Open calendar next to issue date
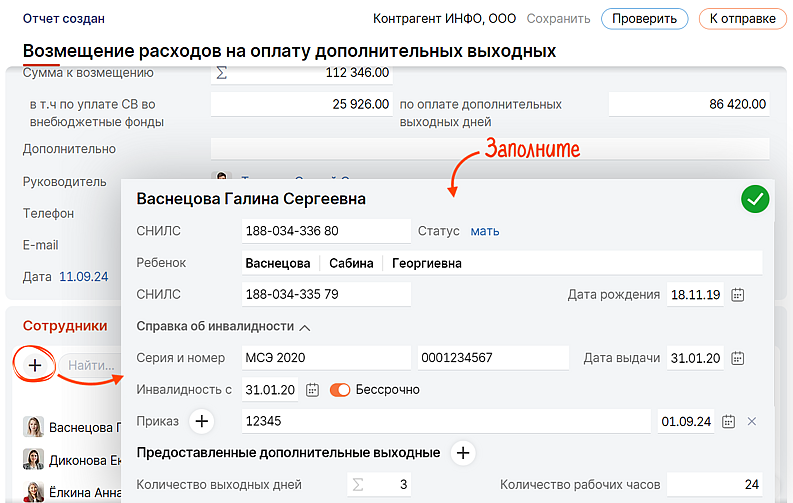This screenshot has height=503, width=793. pos(738,359)
